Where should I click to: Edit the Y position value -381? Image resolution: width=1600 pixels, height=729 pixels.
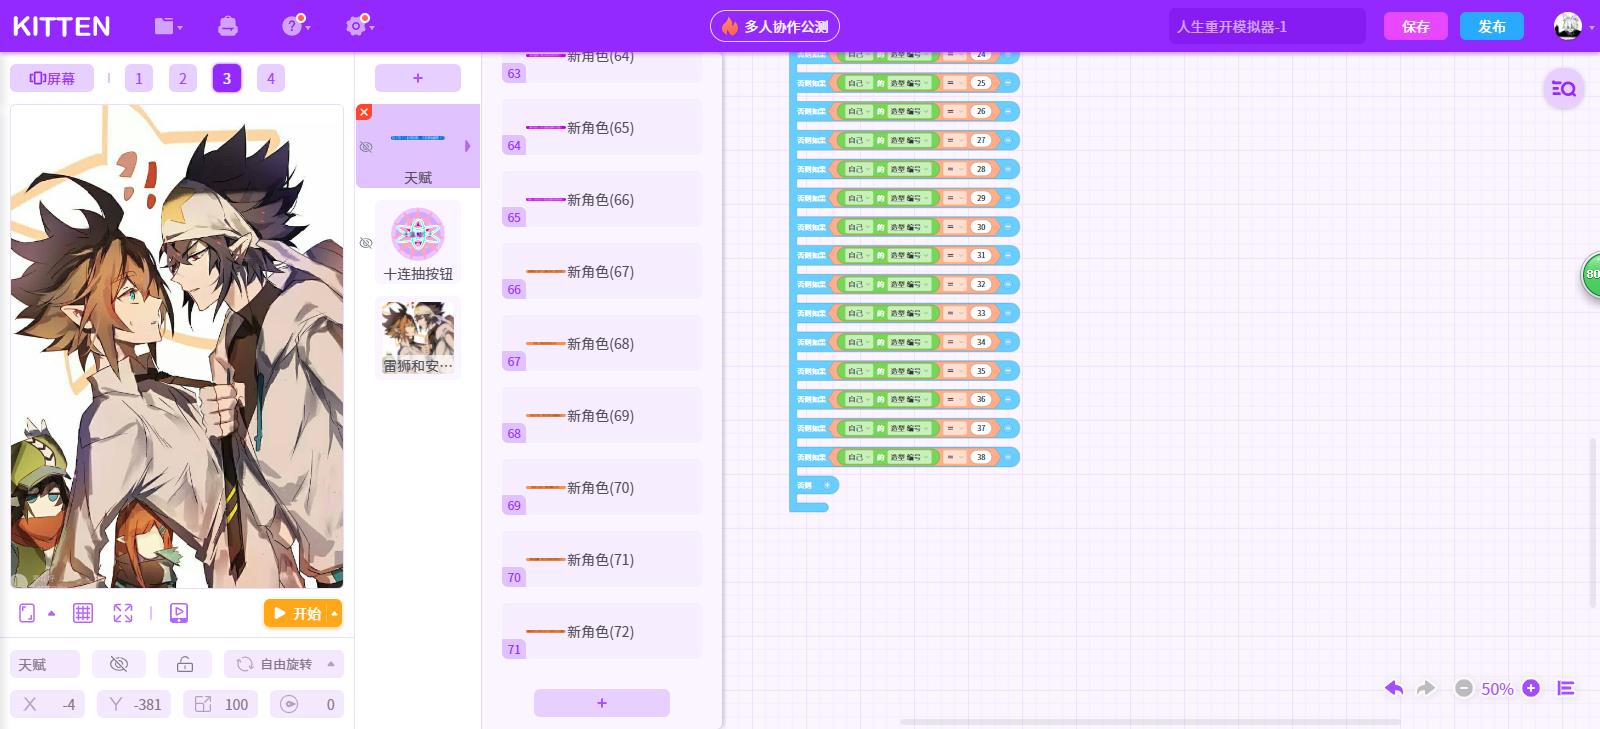pyautogui.click(x=134, y=704)
